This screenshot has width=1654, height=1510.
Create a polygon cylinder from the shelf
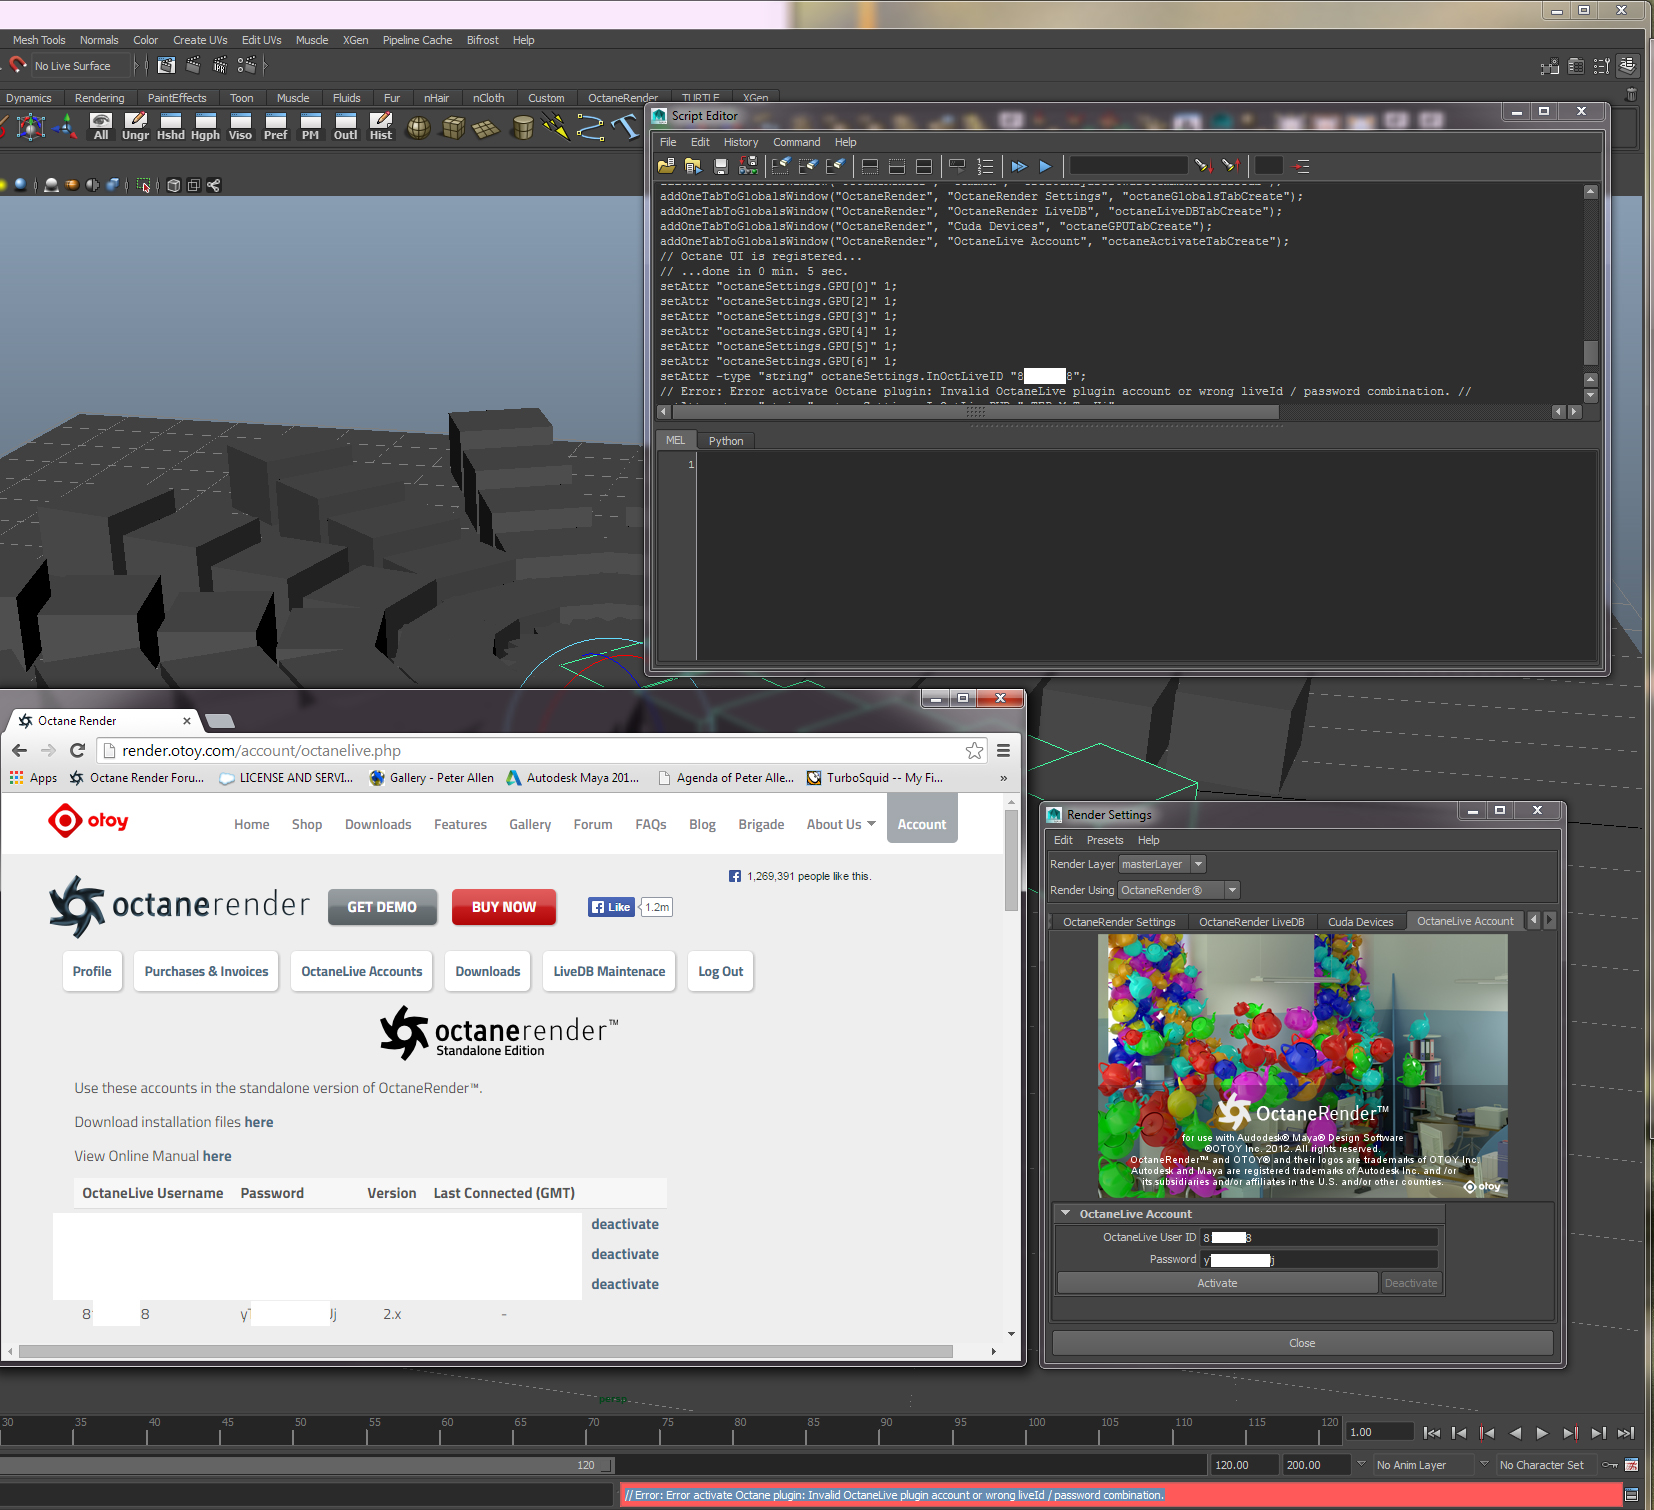pos(522,127)
